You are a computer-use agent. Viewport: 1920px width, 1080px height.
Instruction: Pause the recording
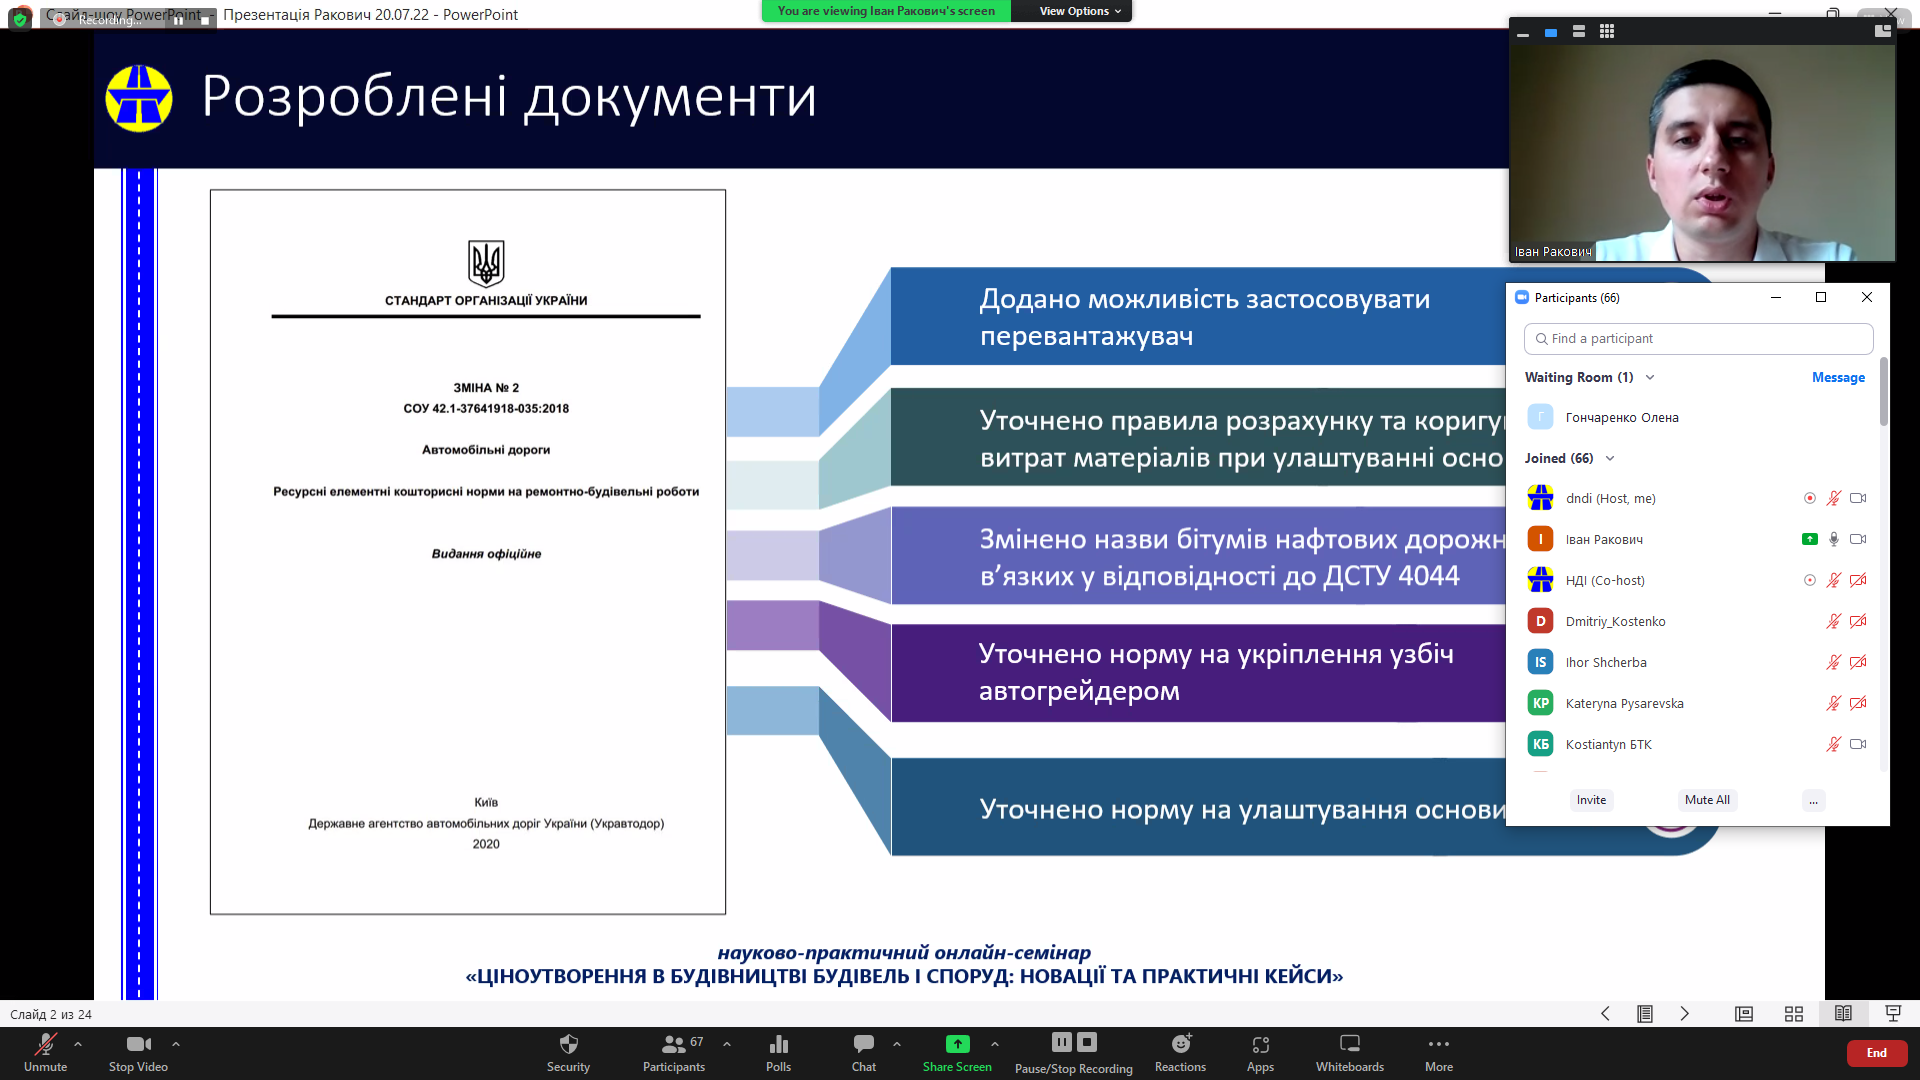coord(1061,1042)
